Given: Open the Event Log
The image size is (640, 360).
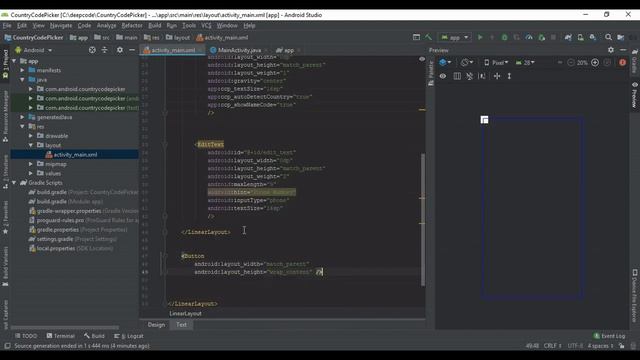Looking at the screenshot, I should tap(609, 336).
